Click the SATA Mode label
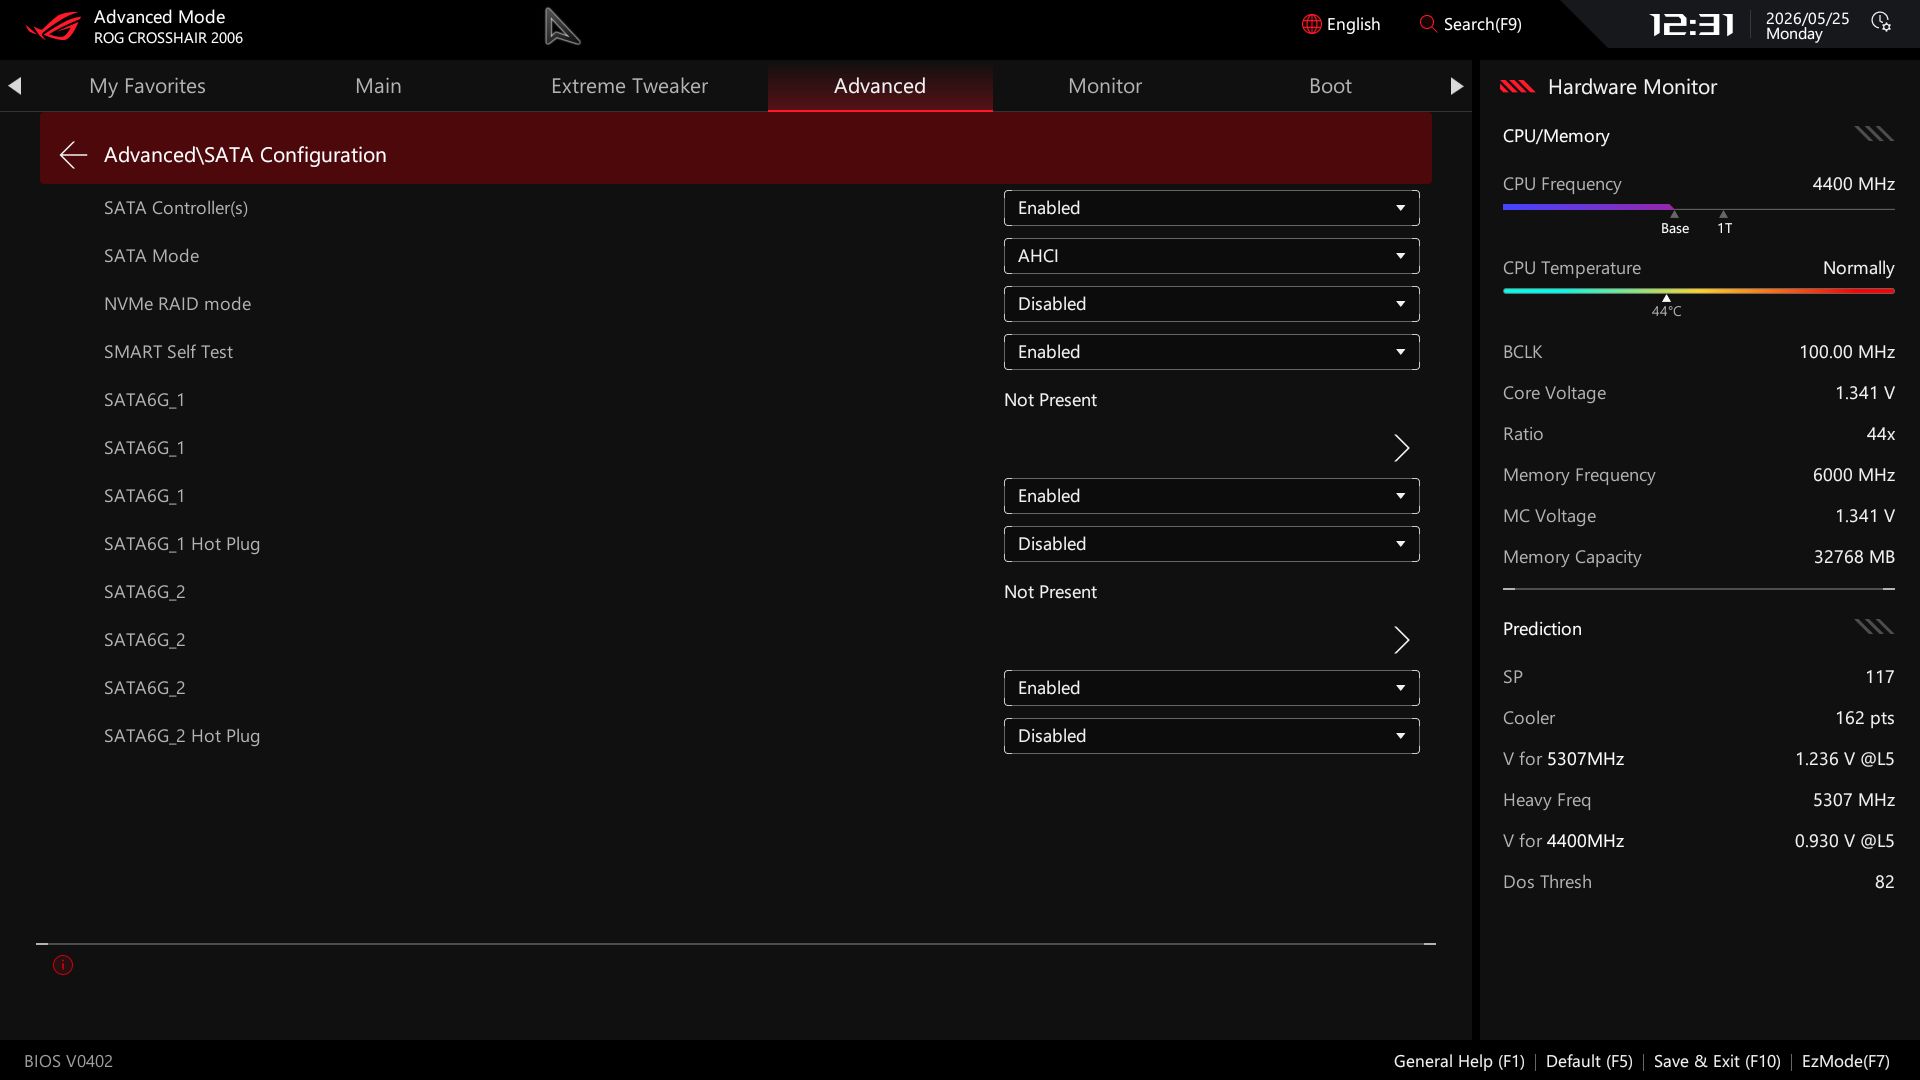1920x1080 pixels. 151,256
